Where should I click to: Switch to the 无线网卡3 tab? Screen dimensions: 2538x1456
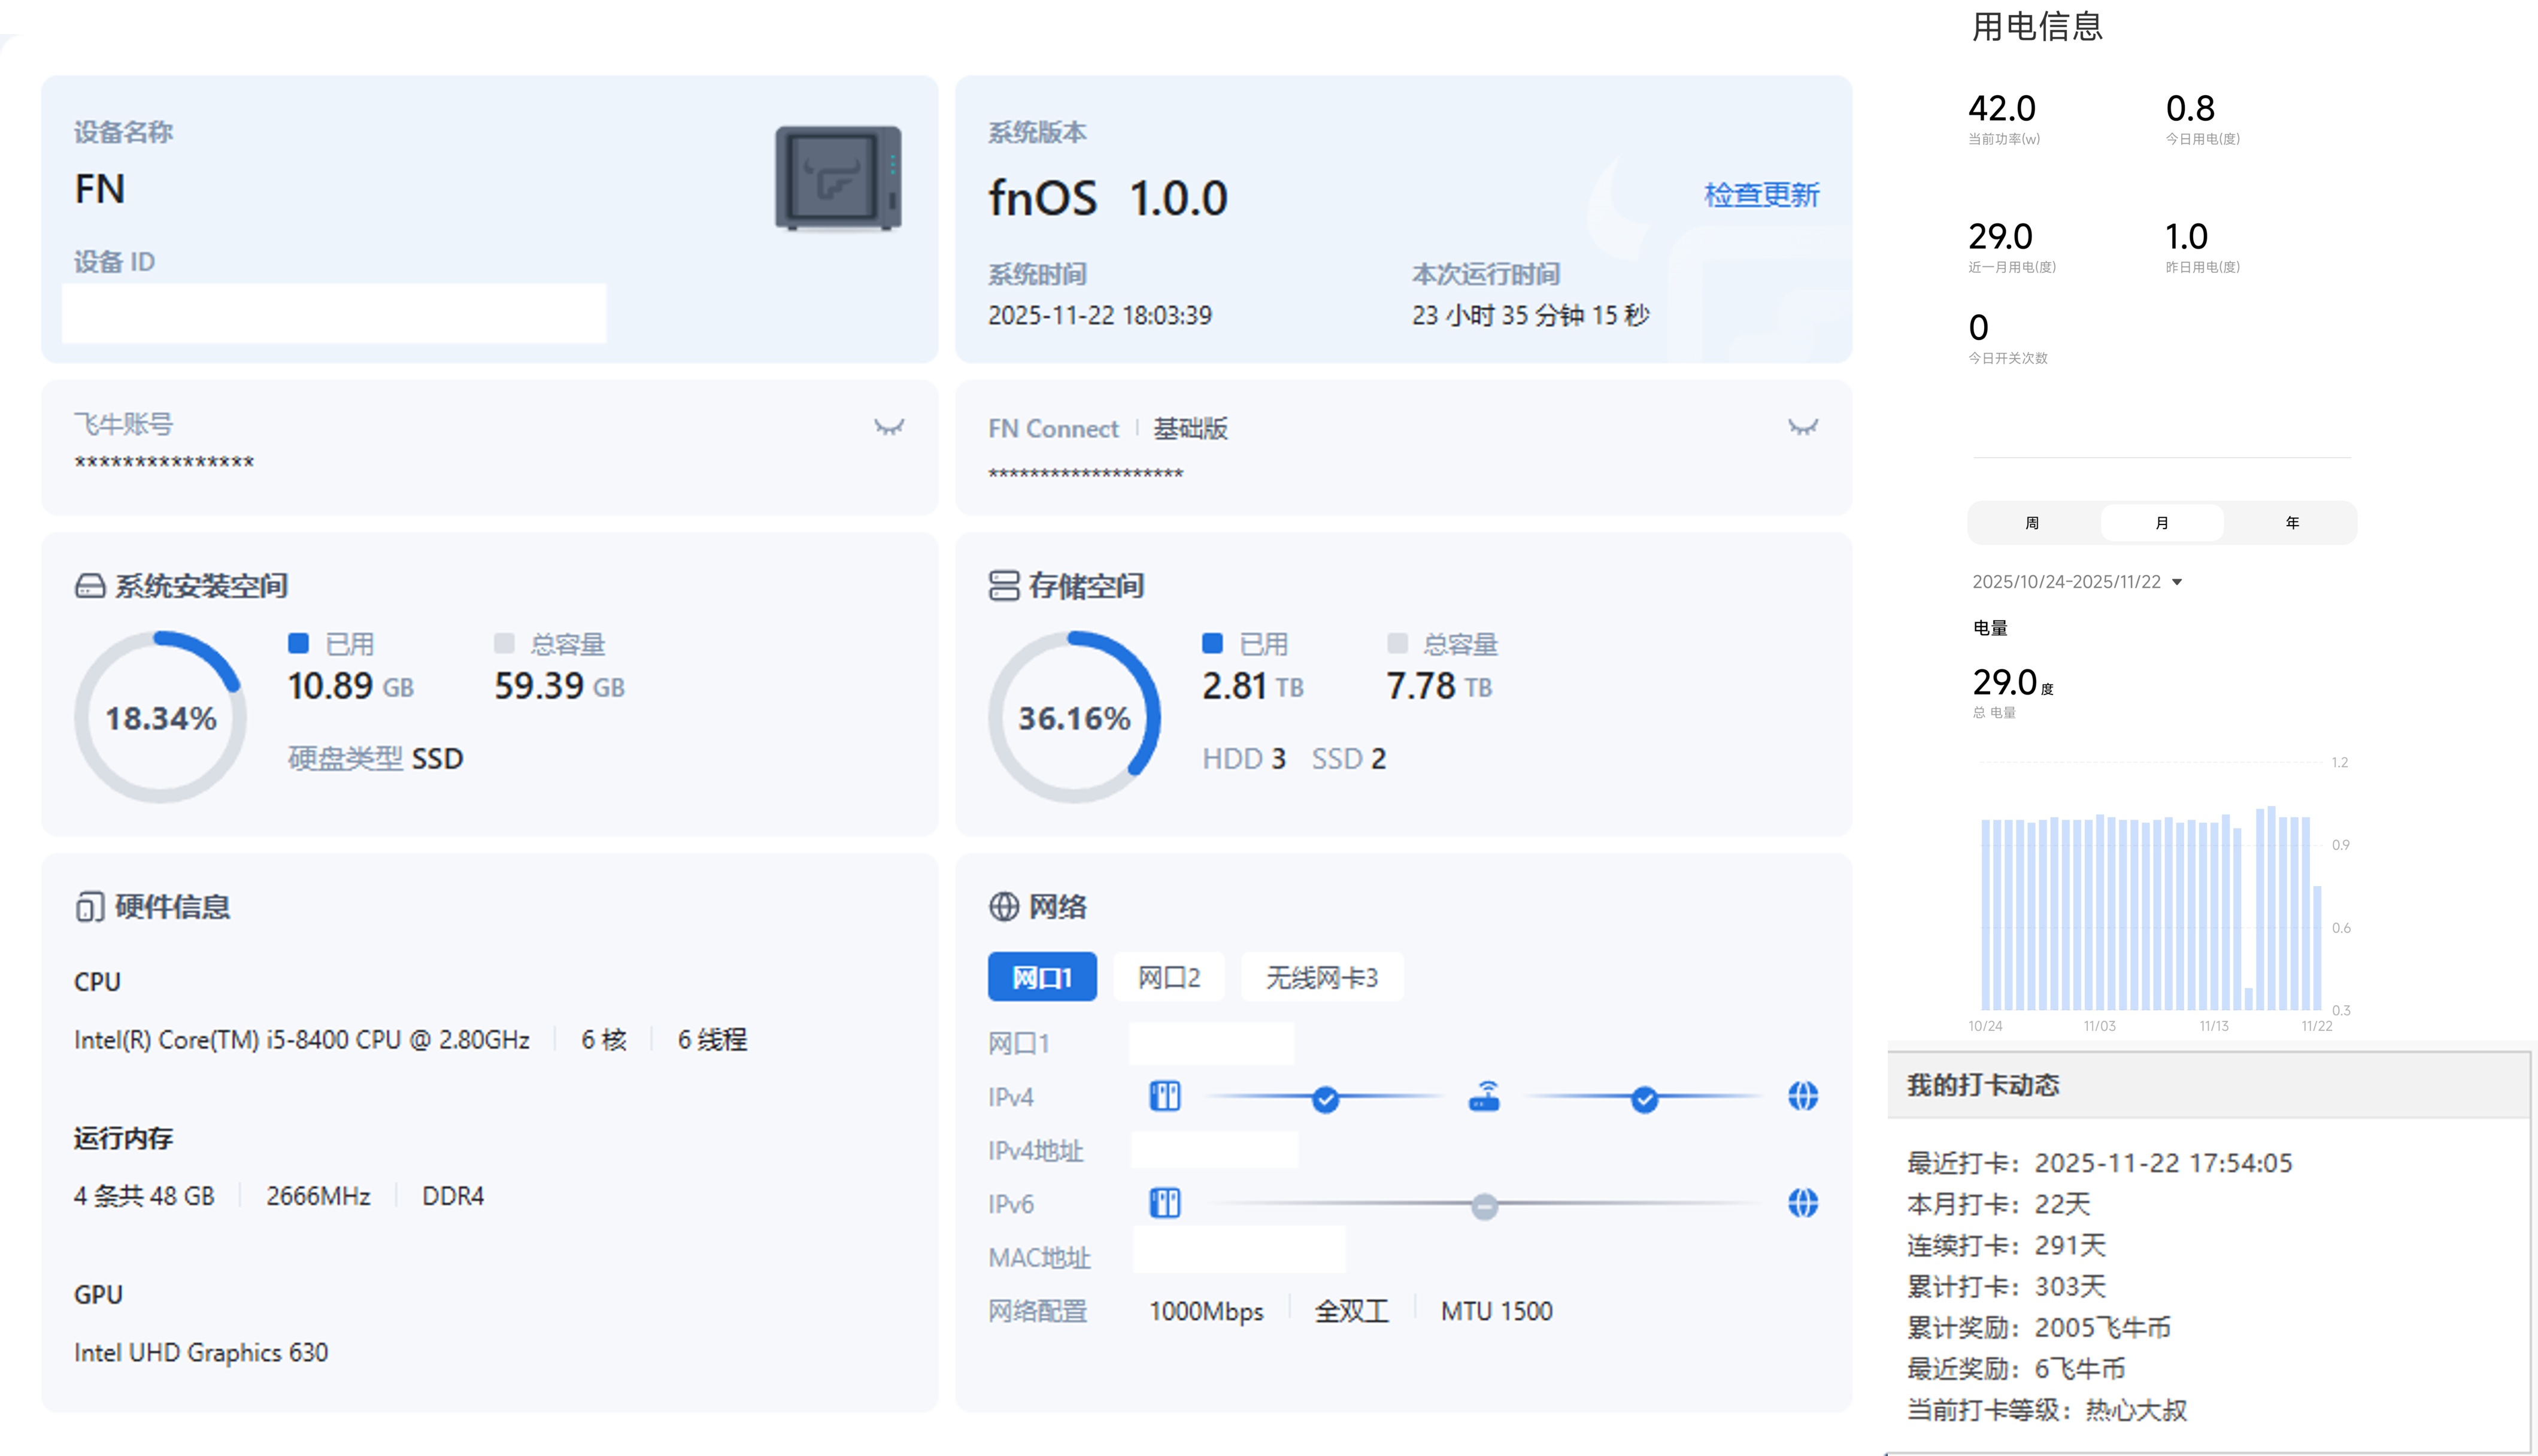click(x=1321, y=977)
